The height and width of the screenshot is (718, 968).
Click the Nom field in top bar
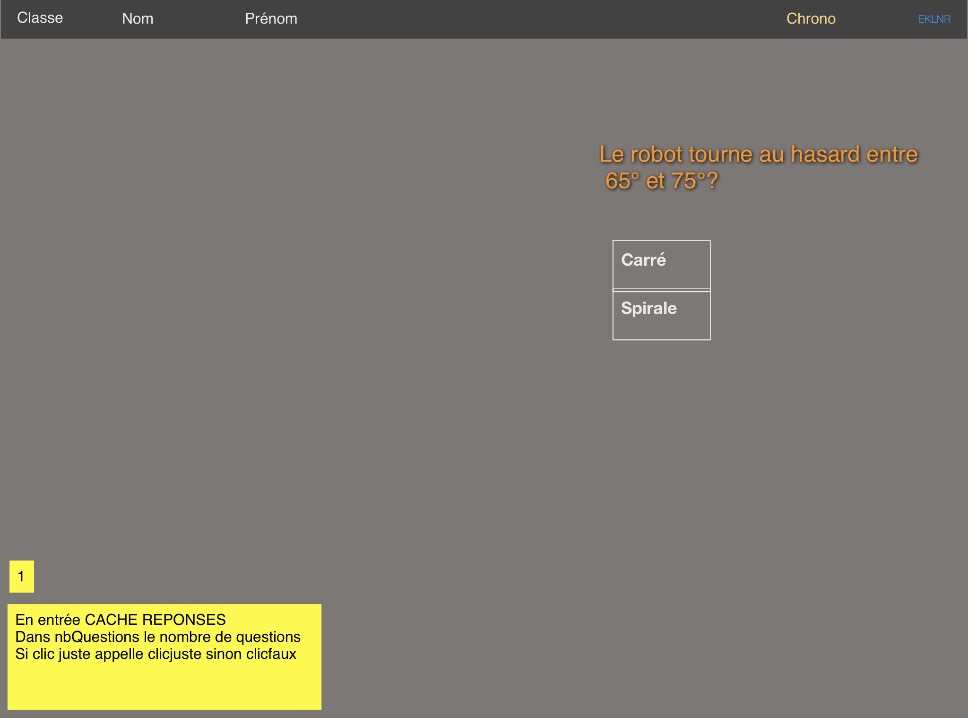click(x=138, y=19)
